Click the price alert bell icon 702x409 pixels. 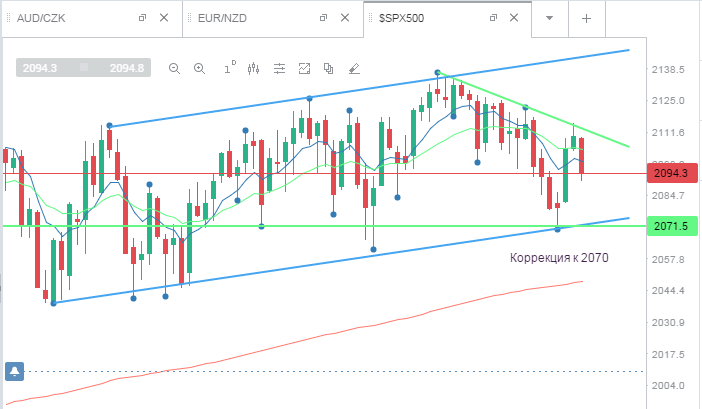[14, 371]
